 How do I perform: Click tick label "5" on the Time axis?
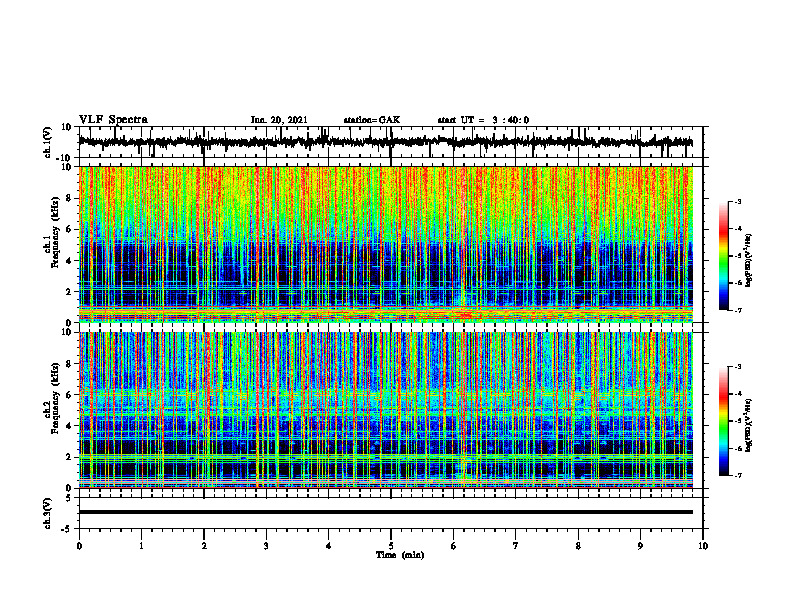[391, 546]
